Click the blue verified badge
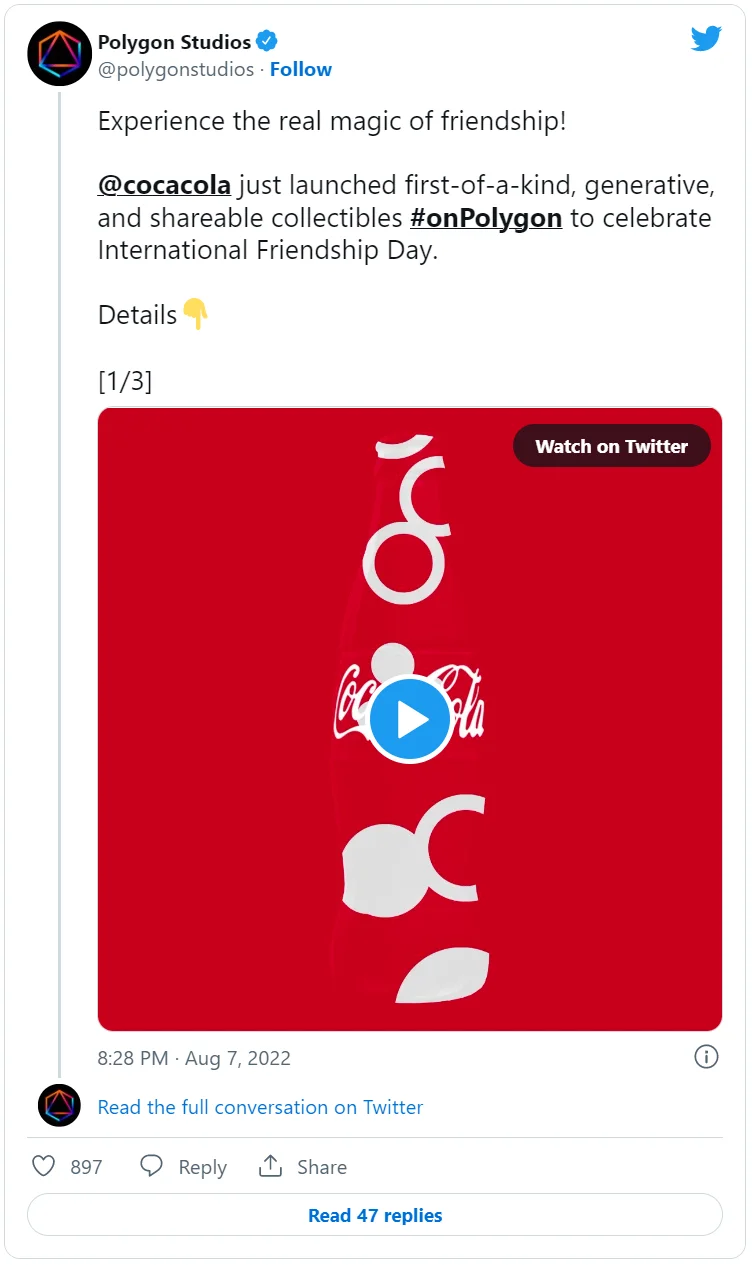 [267, 42]
